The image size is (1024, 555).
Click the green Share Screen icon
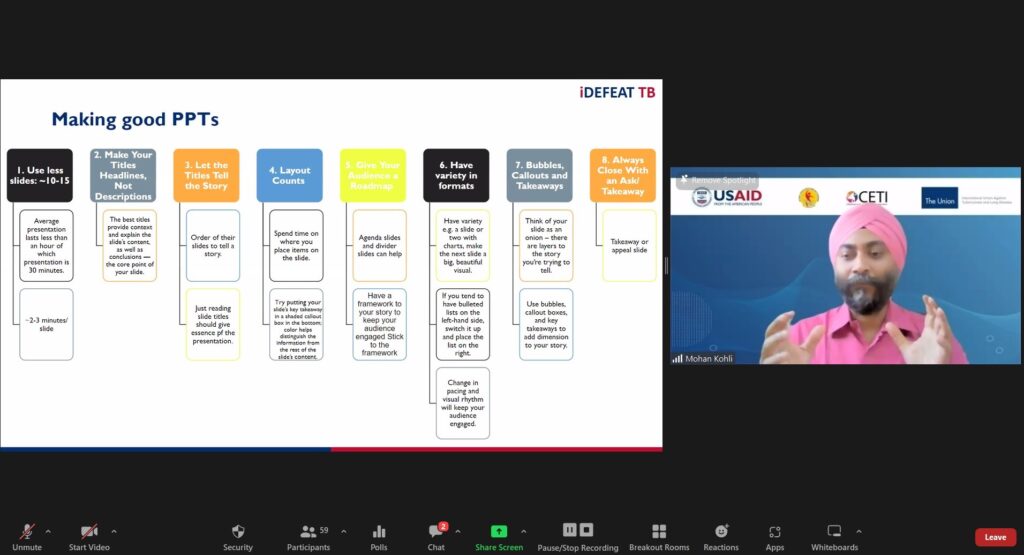pos(498,531)
